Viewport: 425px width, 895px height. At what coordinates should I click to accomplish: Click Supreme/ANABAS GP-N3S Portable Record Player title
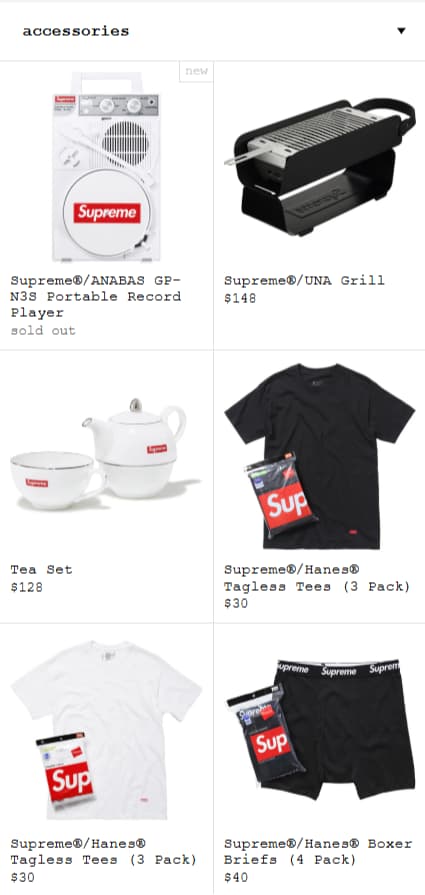pyautogui.click(x=96, y=296)
